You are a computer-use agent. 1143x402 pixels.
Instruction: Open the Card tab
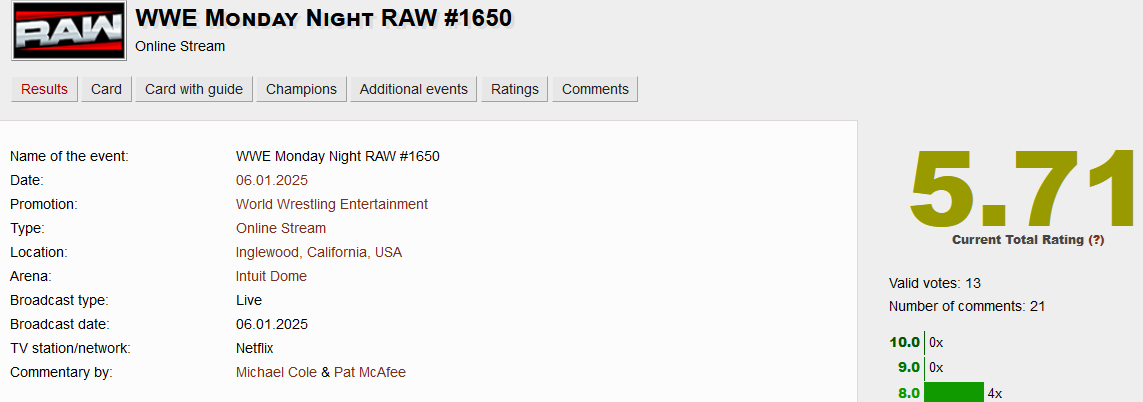pos(106,89)
